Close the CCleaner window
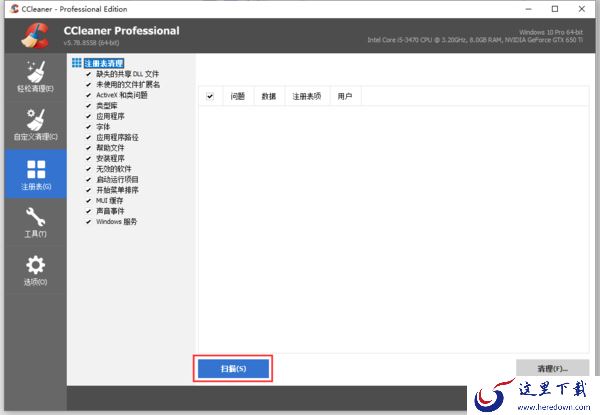This screenshot has width=600, height=415. pos(582,9)
